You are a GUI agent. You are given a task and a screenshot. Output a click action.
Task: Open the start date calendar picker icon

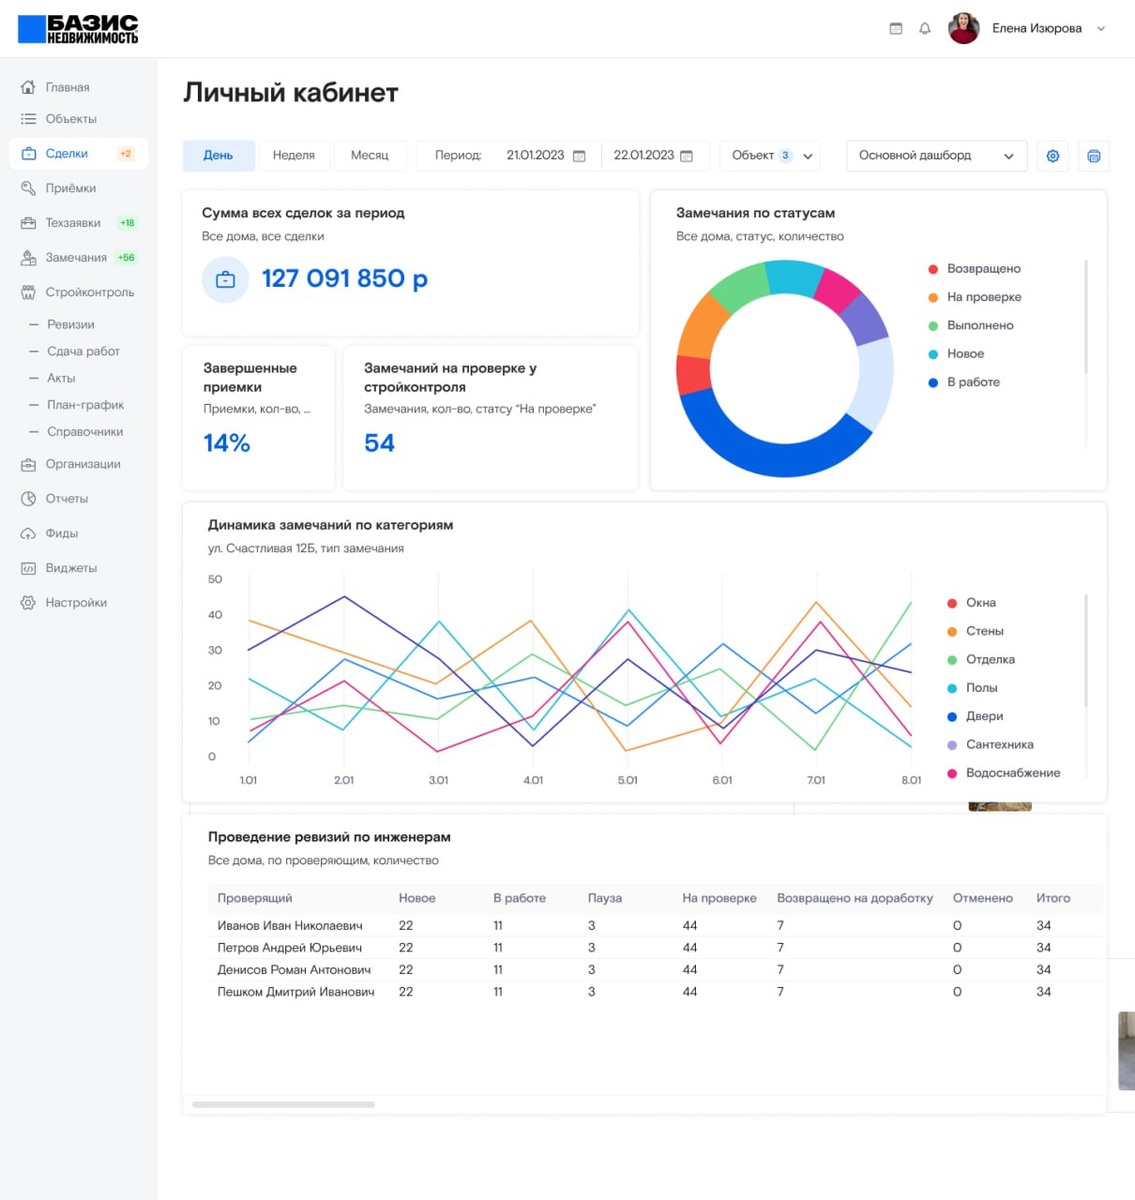579,156
